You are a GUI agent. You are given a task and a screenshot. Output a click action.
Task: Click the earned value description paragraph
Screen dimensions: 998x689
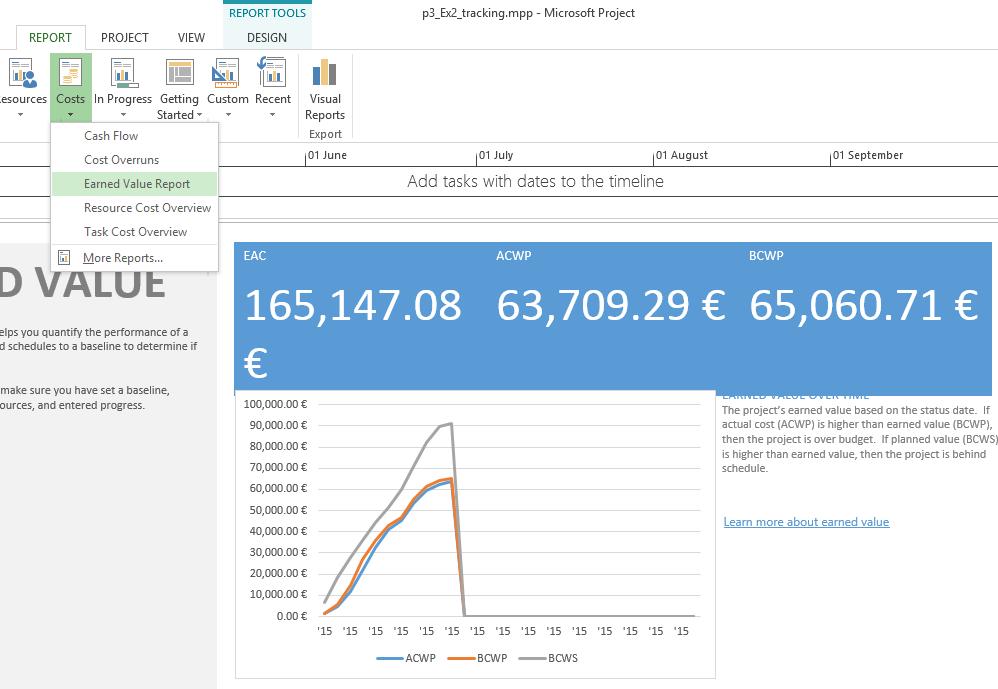click(859, 439)
